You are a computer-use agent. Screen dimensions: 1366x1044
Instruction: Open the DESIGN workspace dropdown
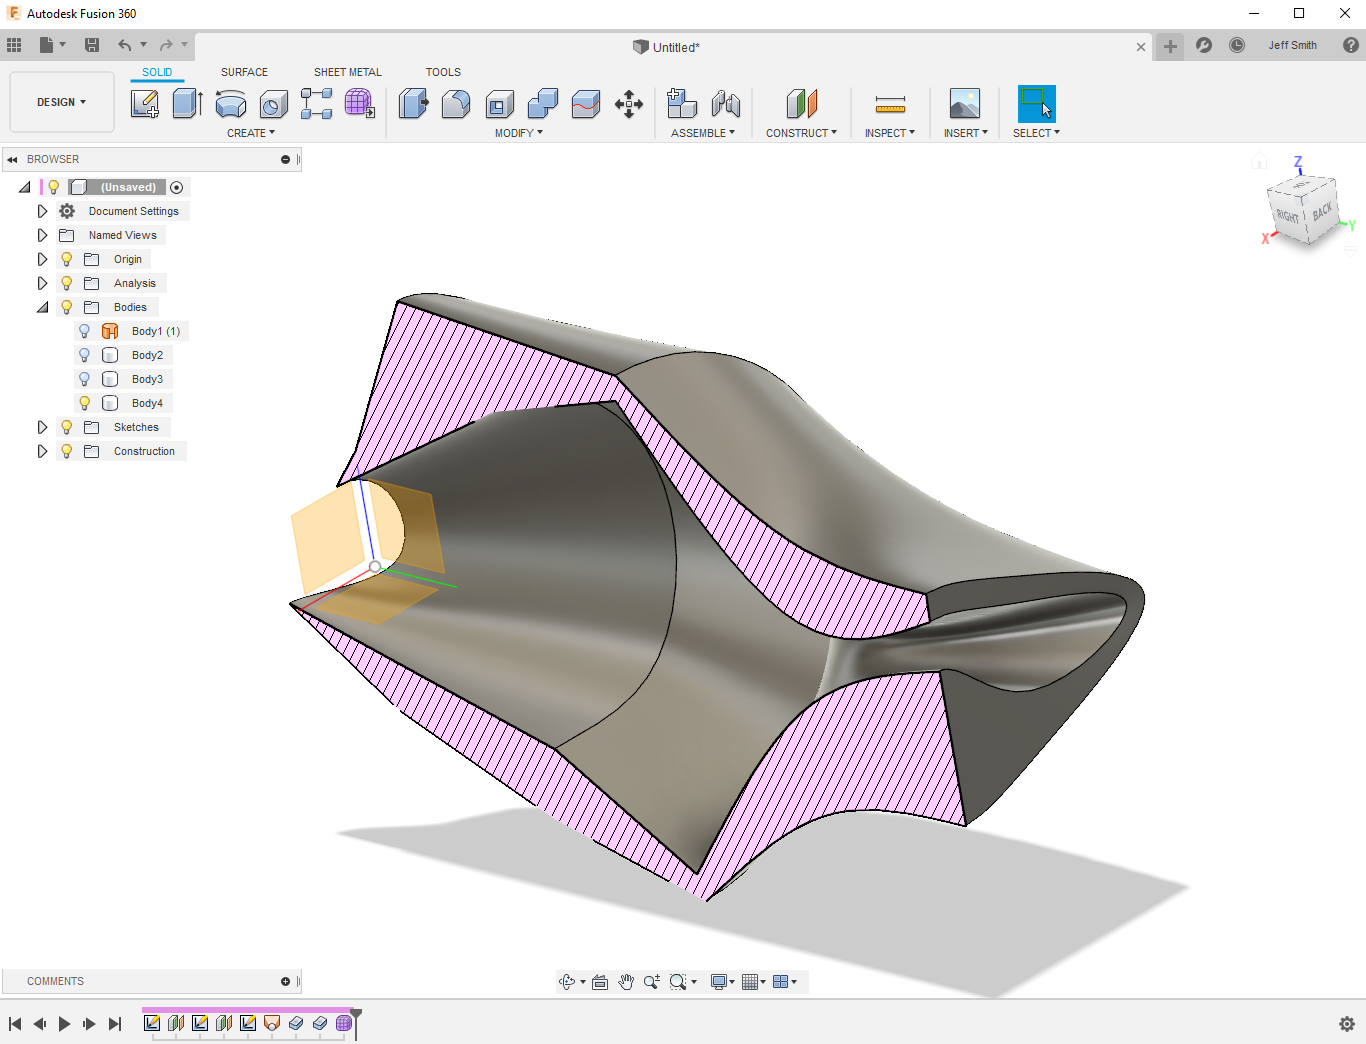pyautogui.click(x=62, y=102)
